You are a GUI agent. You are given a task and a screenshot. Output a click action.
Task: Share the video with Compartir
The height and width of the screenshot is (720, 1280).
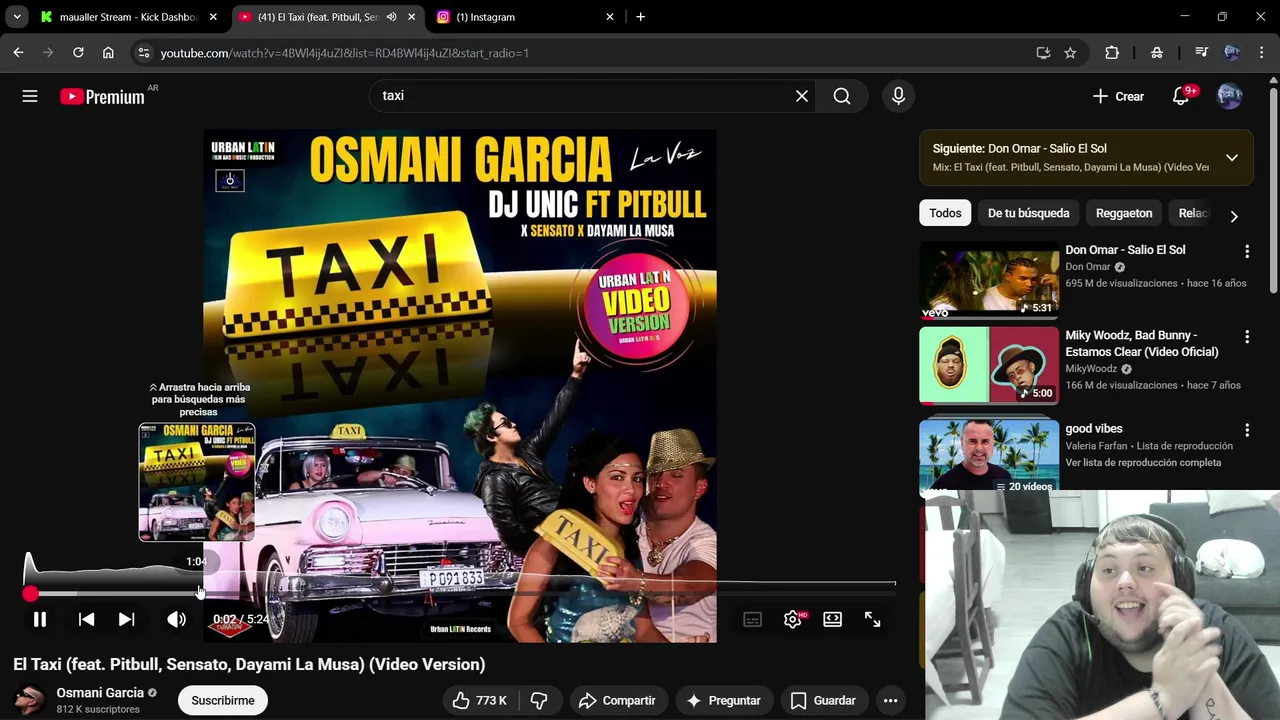point(617,701)
